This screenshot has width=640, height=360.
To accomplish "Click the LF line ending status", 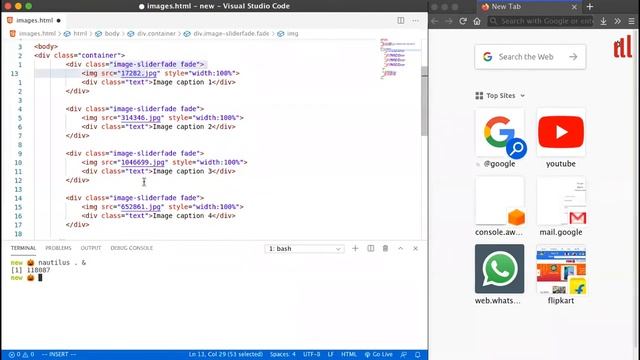I will click(331, 354).
